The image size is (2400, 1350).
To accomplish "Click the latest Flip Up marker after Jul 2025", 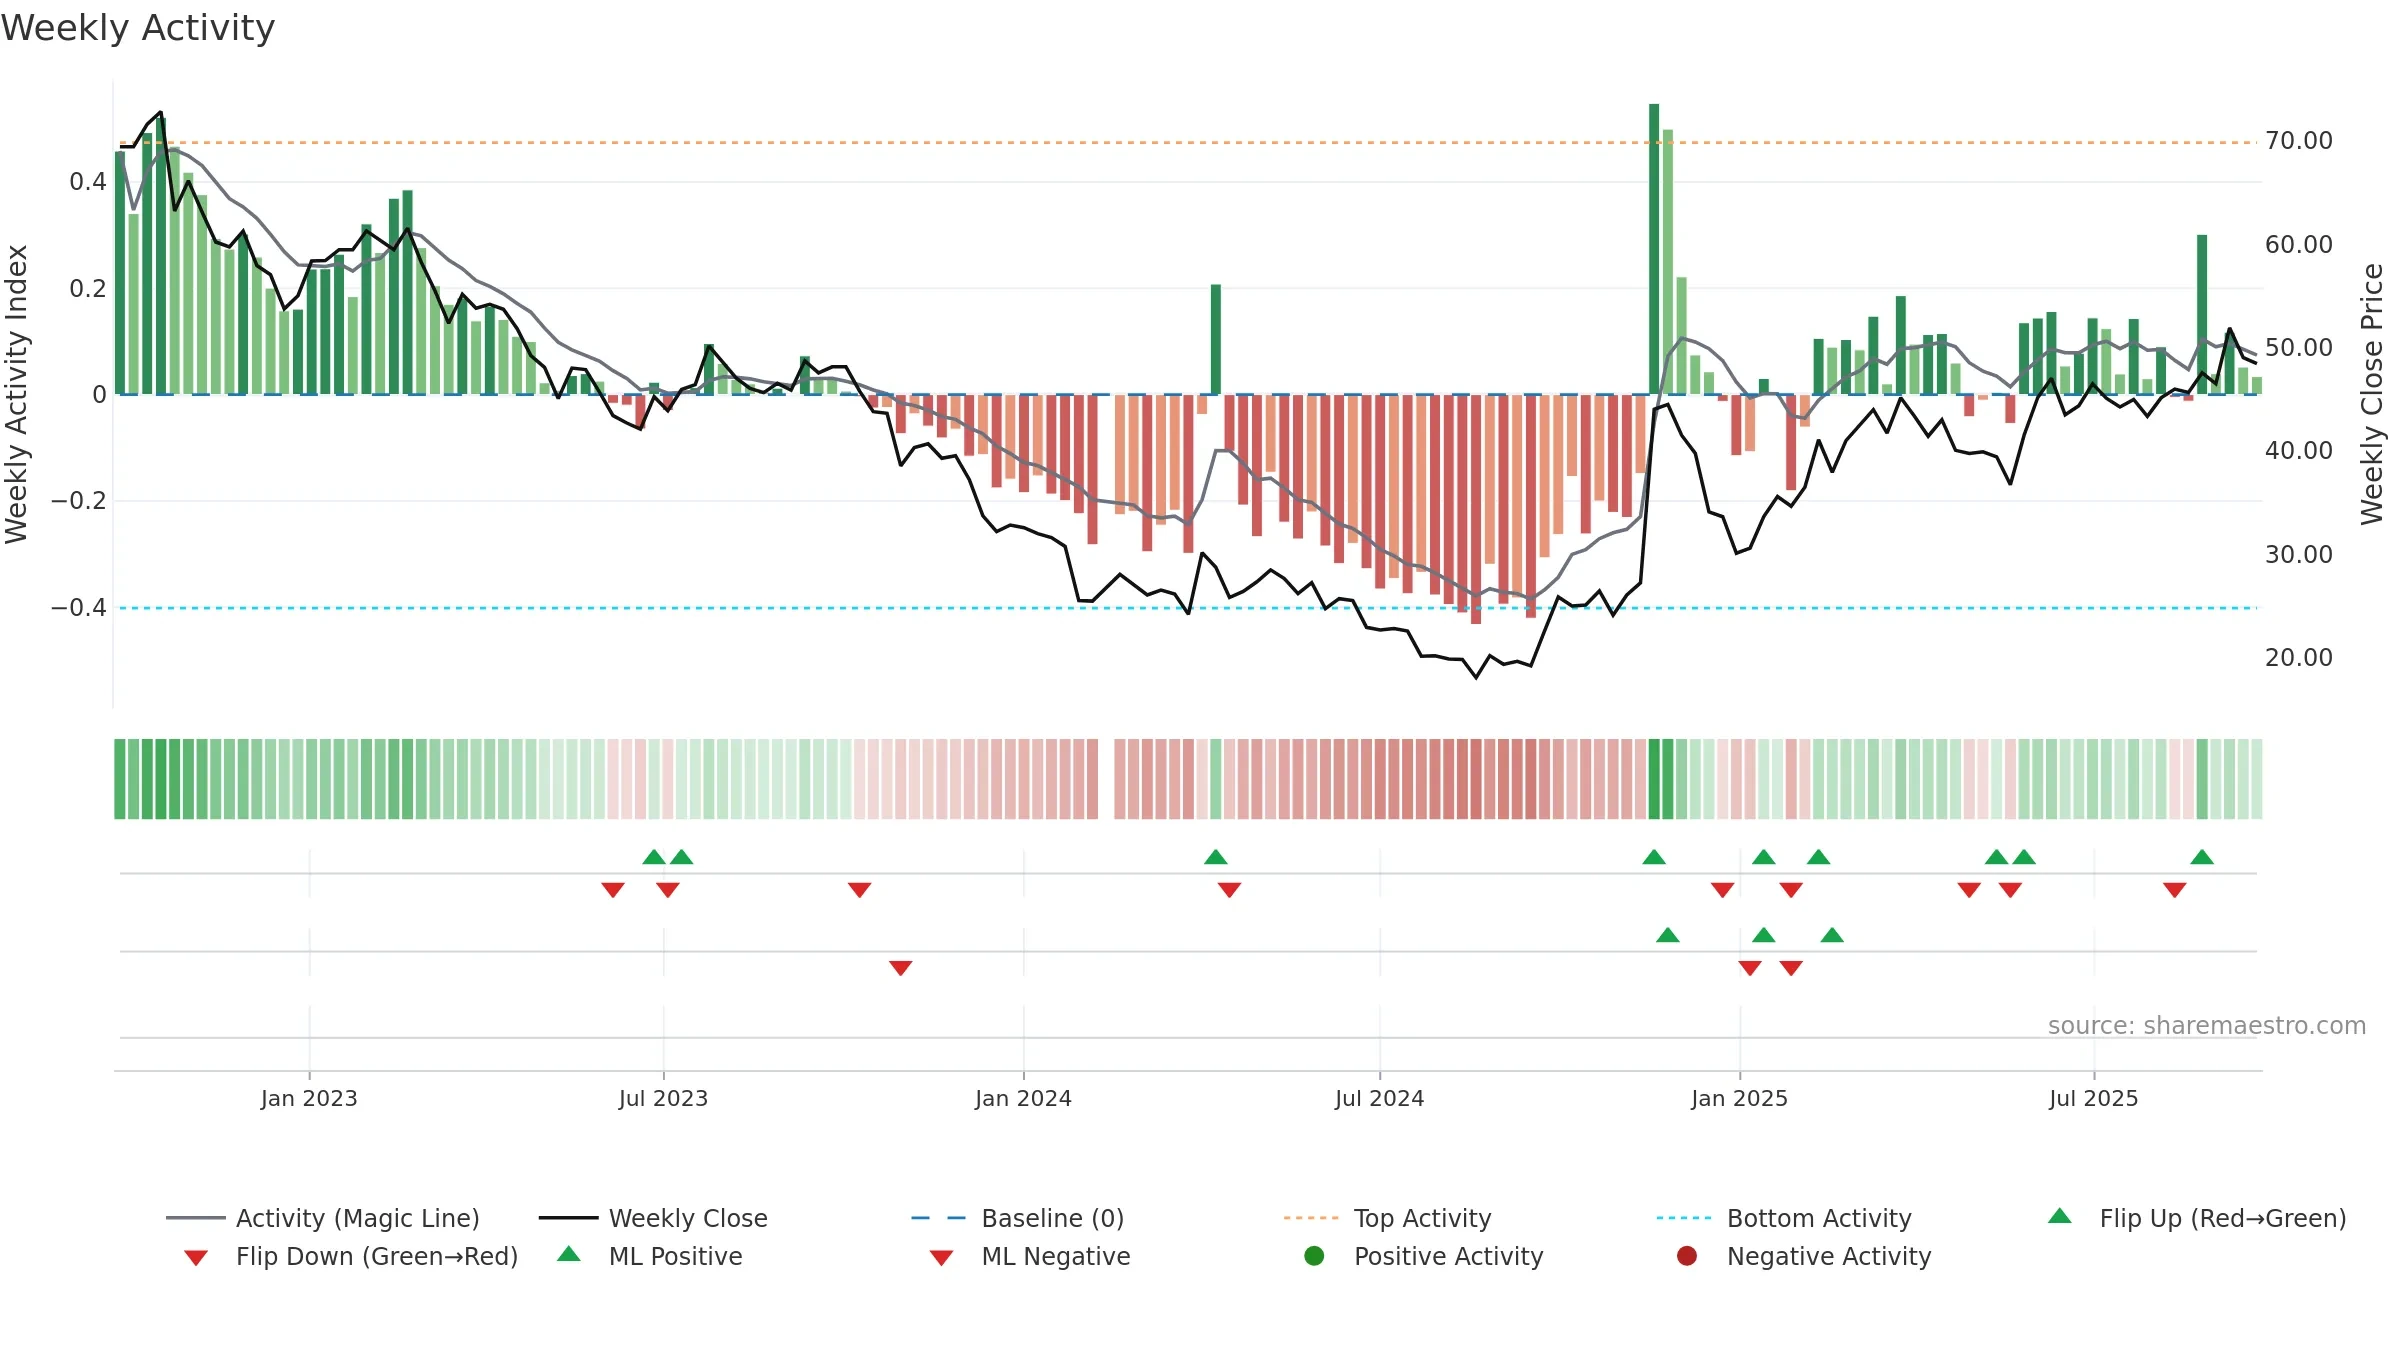I will click(x=2202, y=857).
